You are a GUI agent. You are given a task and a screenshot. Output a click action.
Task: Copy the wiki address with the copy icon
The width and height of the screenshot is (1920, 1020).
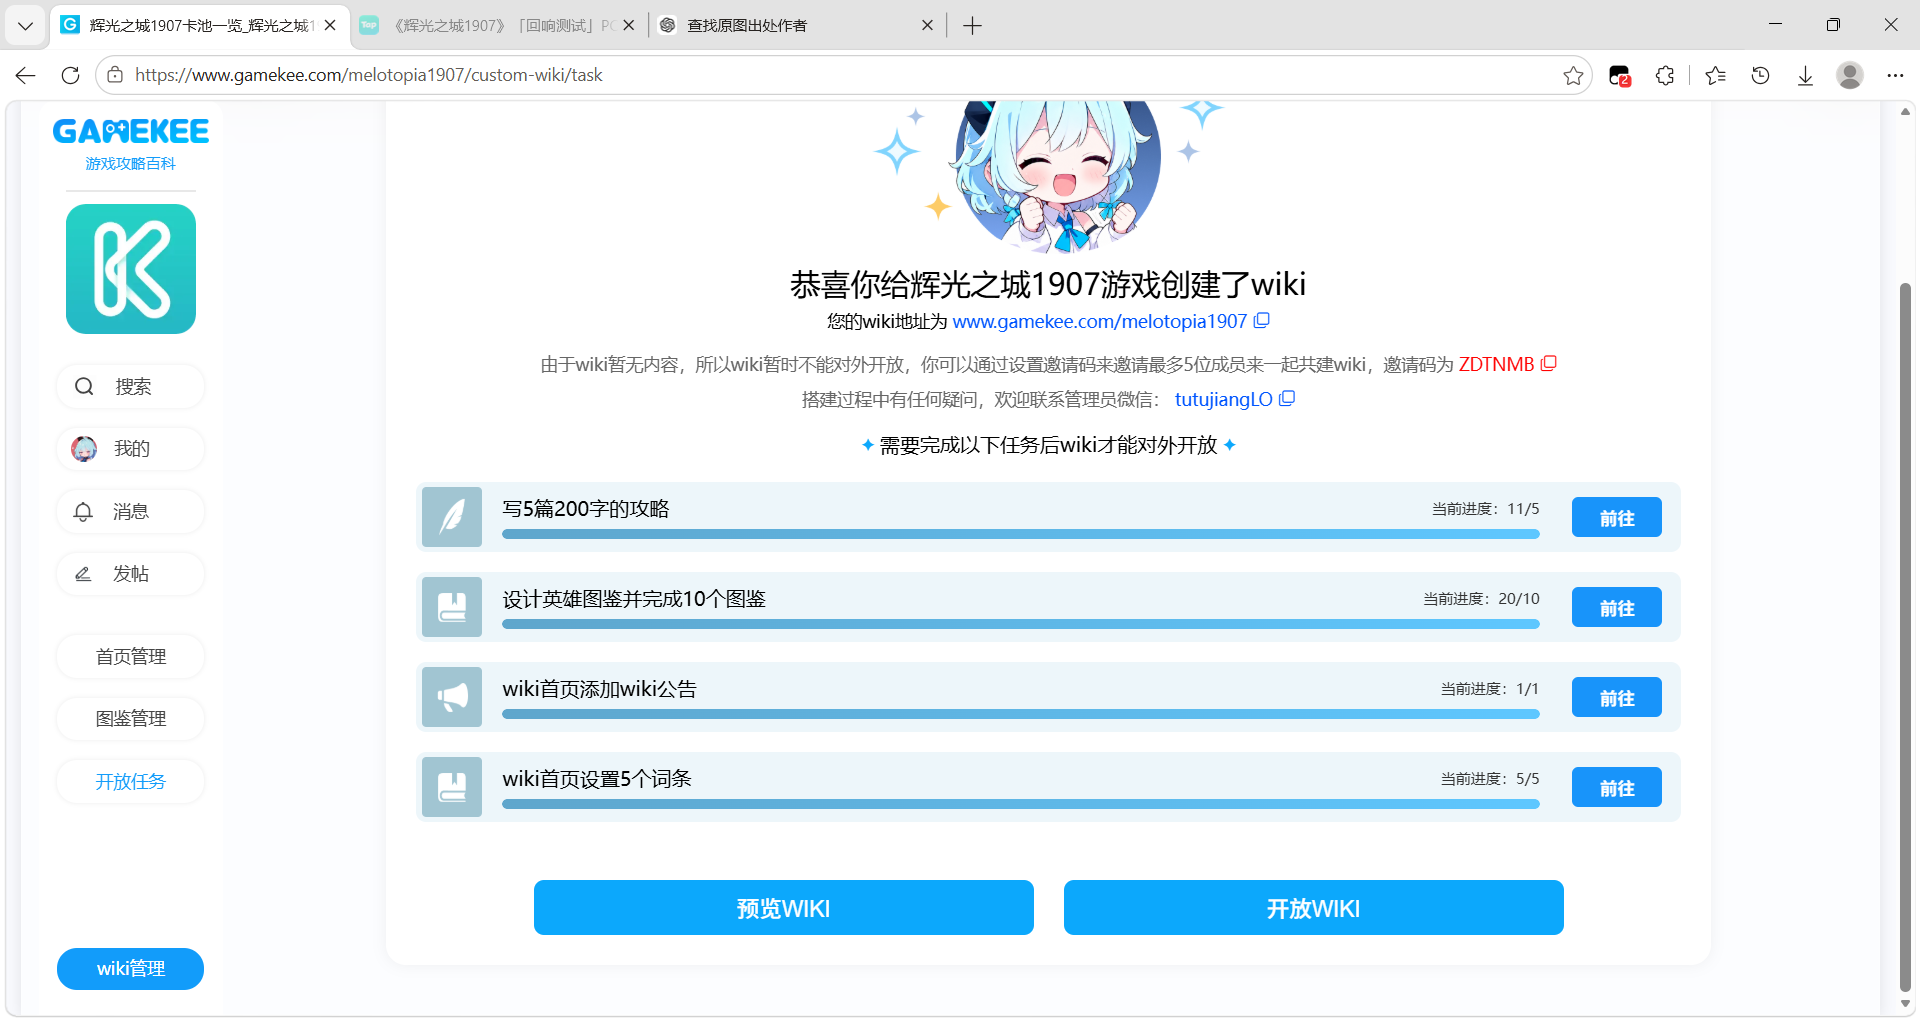coord(1262,321)
